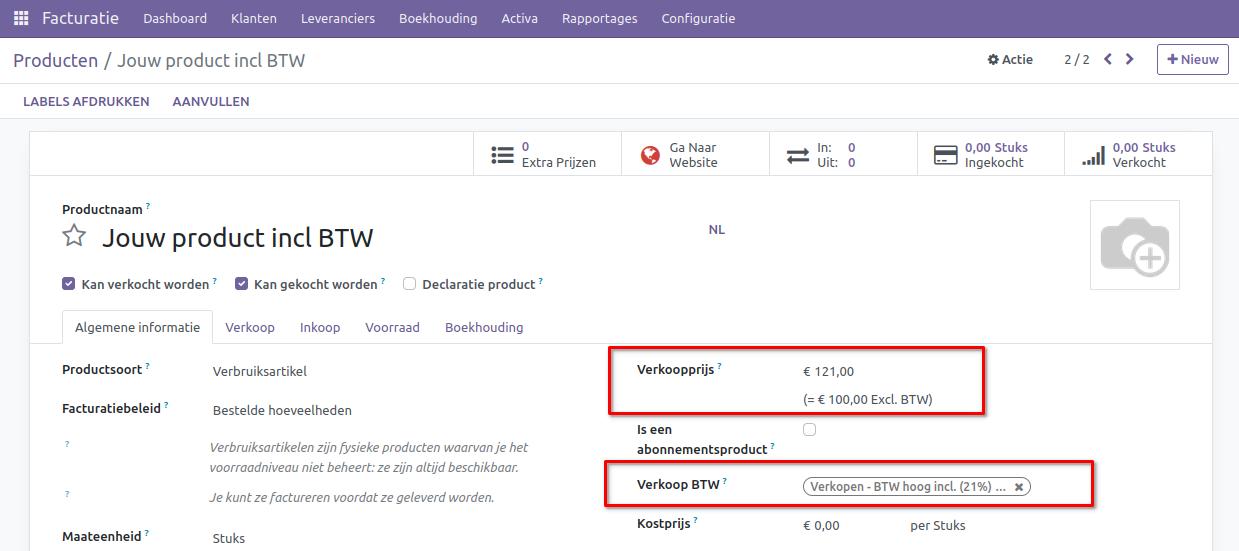Navigate to Producten breadcrumb link

55,60
